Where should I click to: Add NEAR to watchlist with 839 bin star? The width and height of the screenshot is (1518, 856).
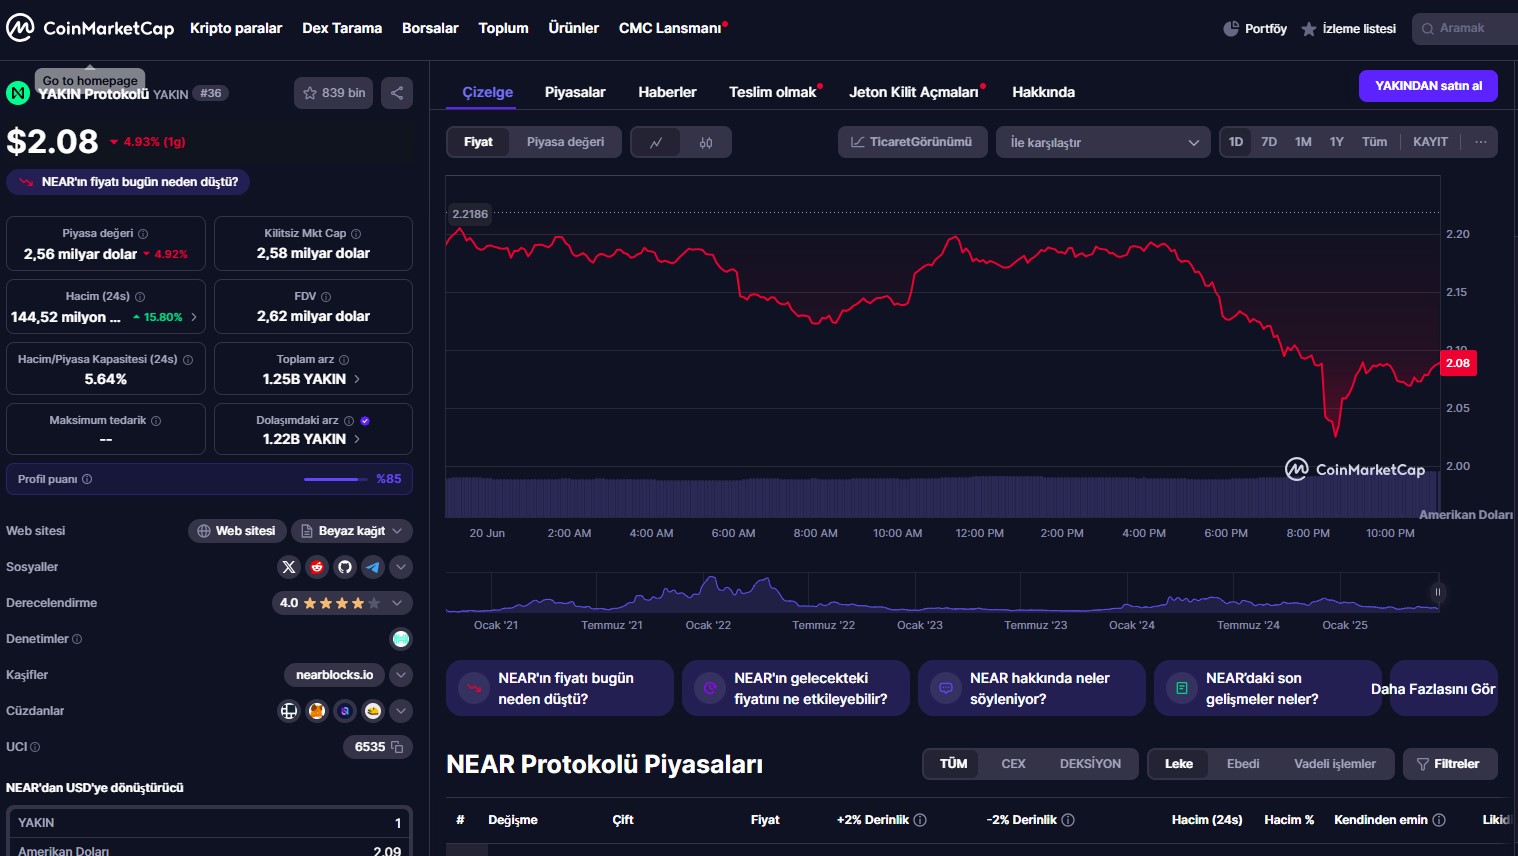click(335, 93)
